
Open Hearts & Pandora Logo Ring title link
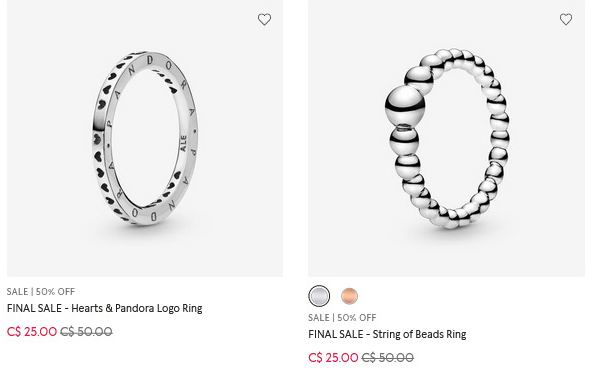tap(105, 308)
